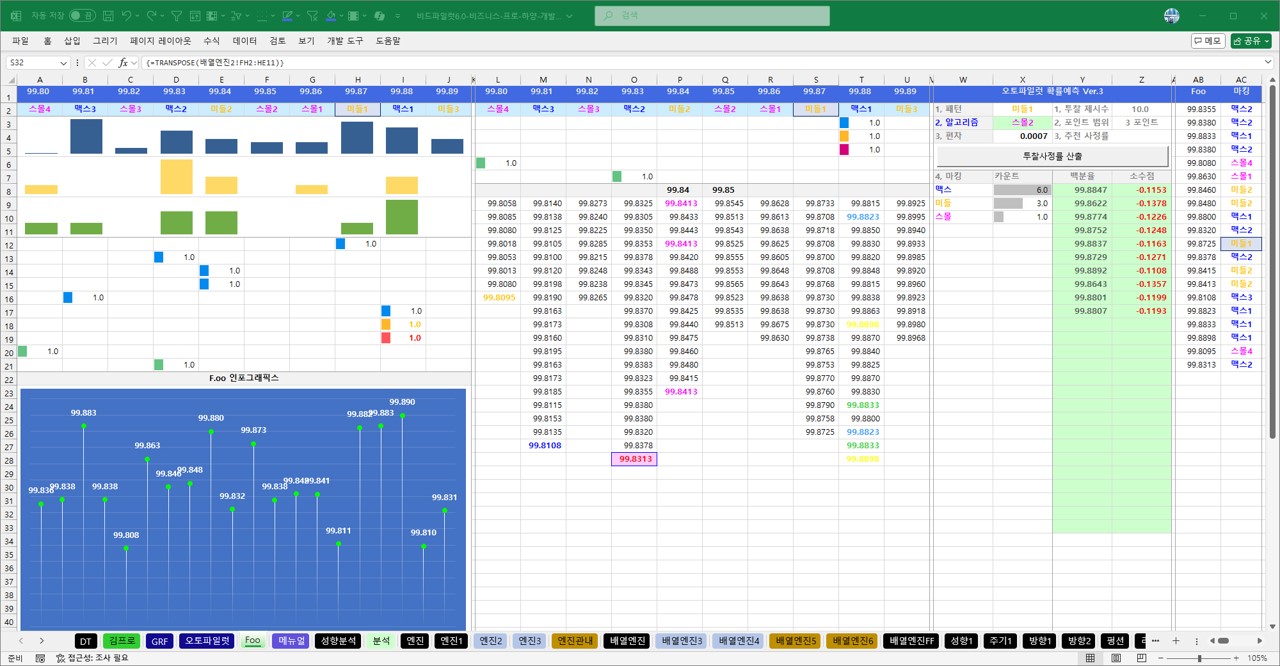Click the Redo arrow icon

(152, 16)
